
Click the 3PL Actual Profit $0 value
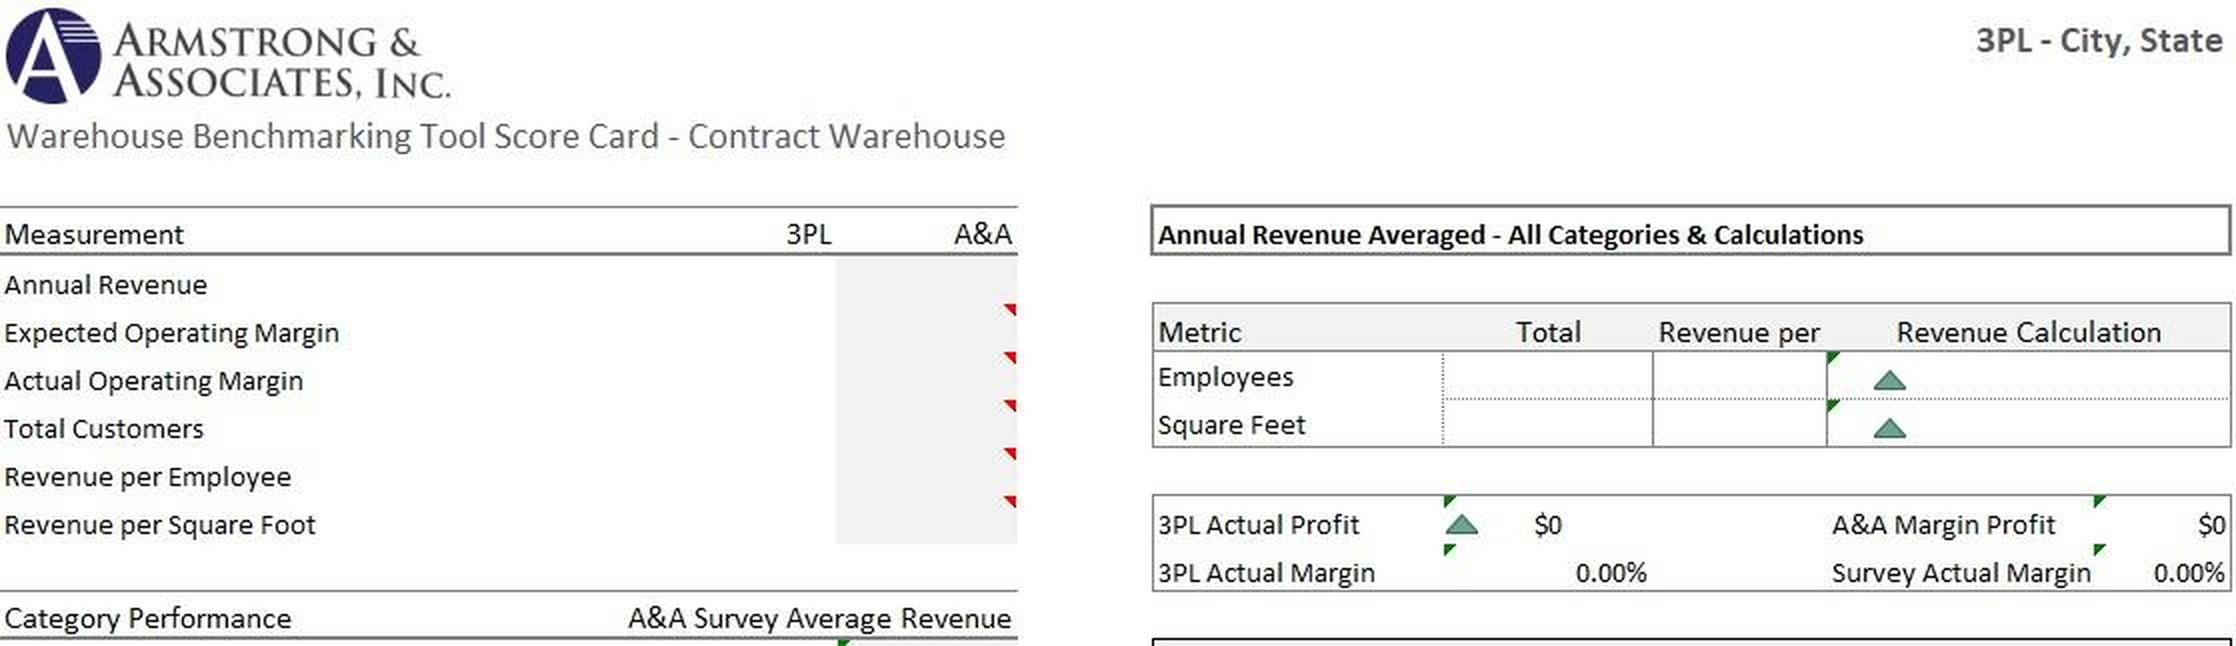click(1547, 525)
